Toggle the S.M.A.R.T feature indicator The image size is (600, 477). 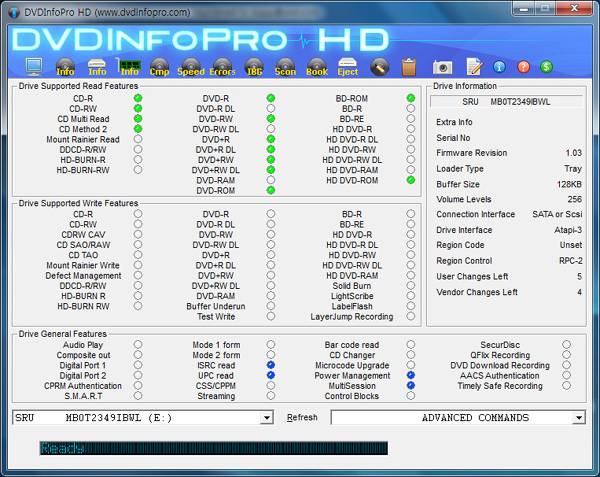[x=138, y=396]
